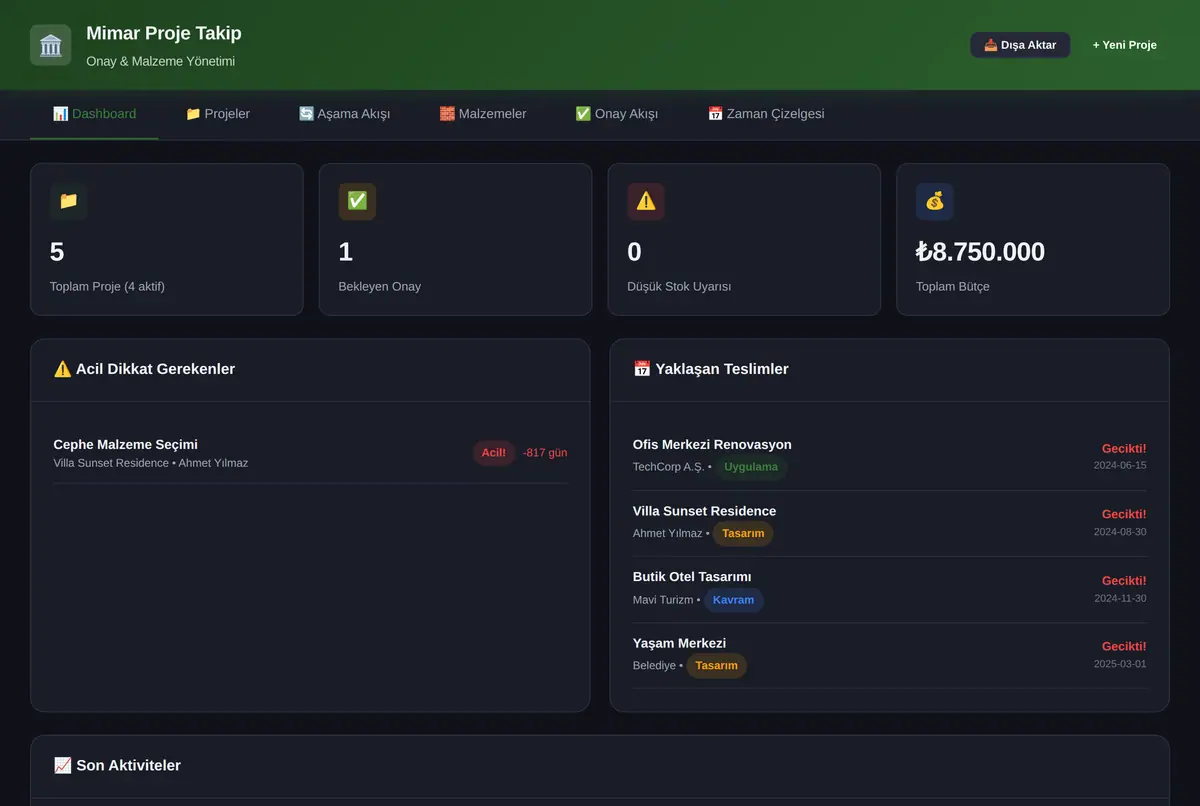The image size is (1200, 806).
Task: Click the Kavram stage badge
Action: (x=734, y=600)
